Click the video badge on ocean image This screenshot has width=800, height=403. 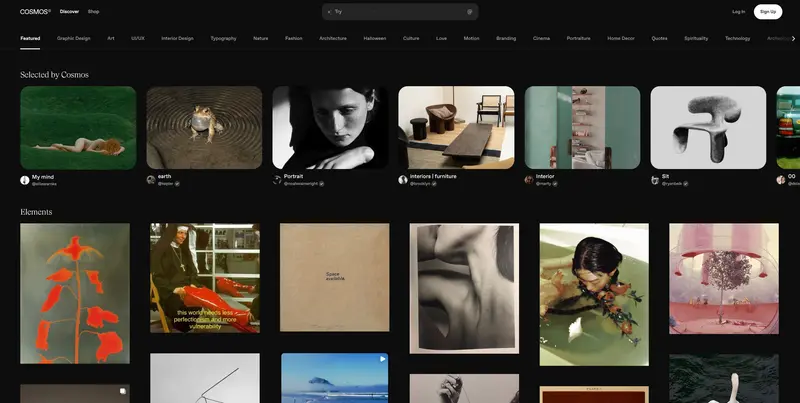pyautogui.click(x=381, y=359)
